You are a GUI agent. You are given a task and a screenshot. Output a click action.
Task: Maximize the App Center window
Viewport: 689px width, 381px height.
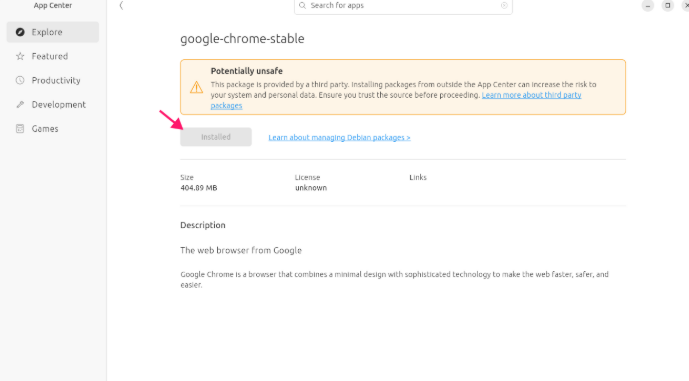tap(667, 5)
